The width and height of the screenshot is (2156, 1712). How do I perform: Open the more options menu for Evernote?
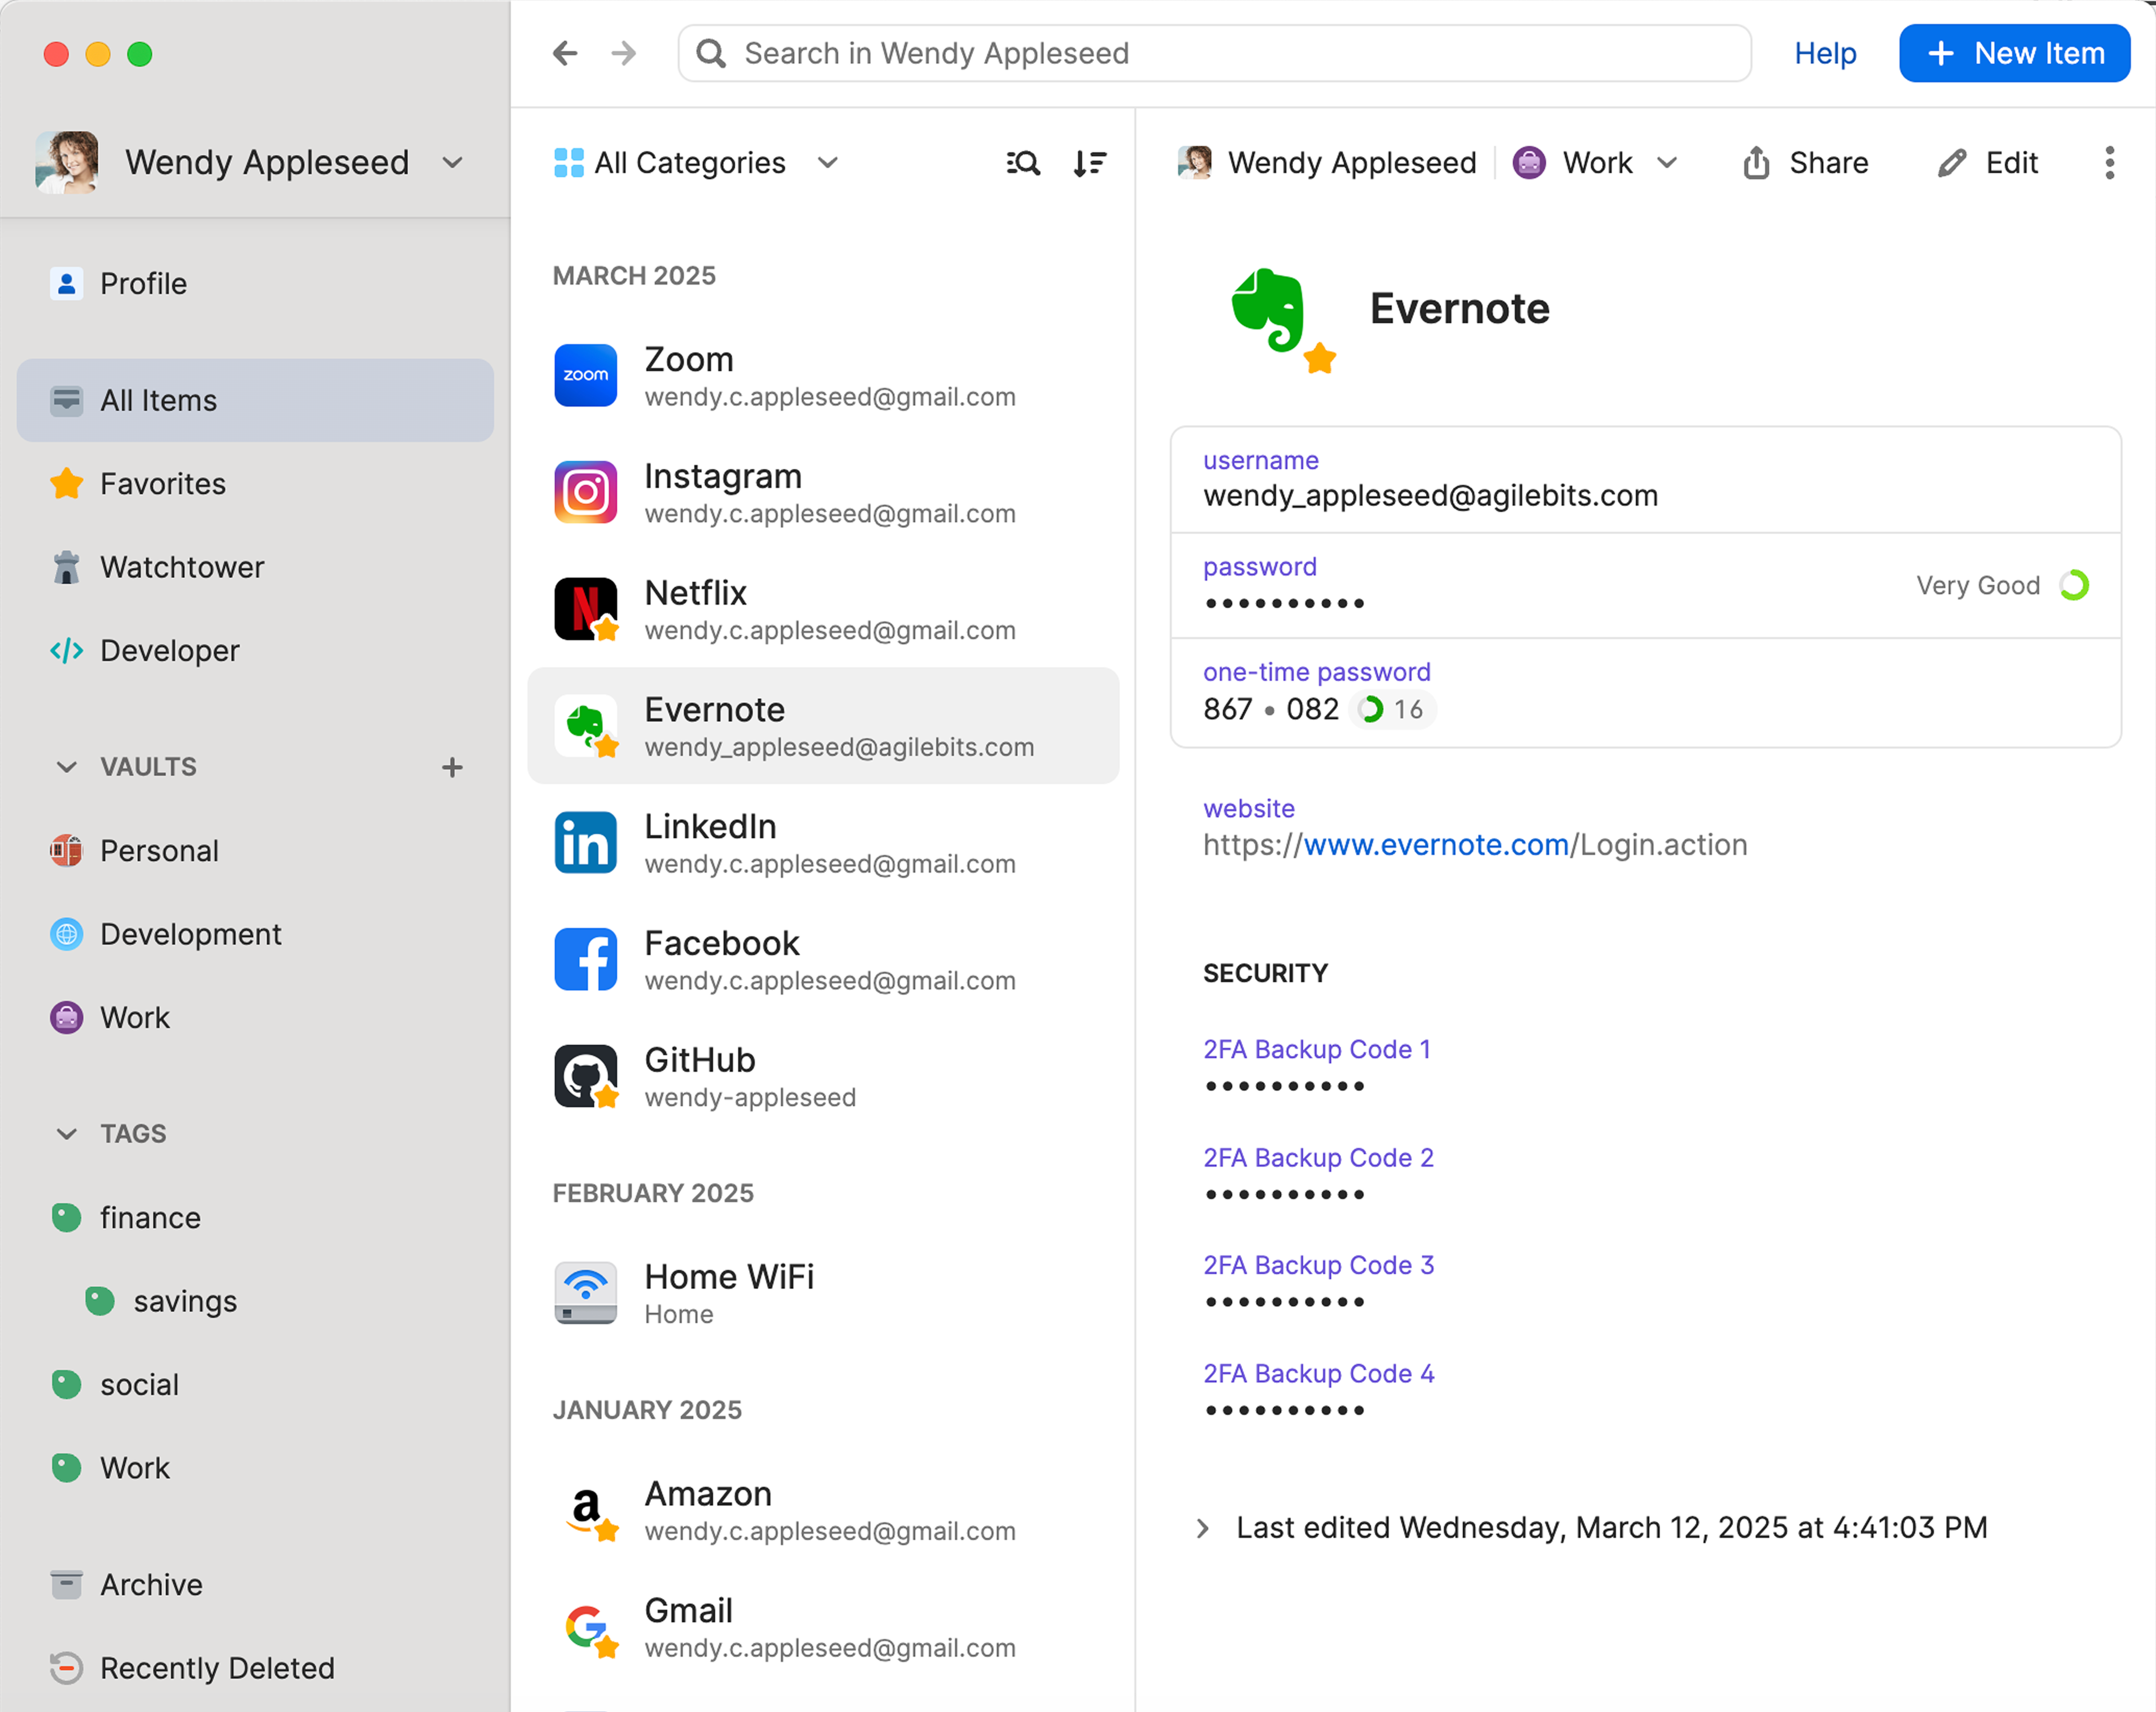tap(2109, 162)
